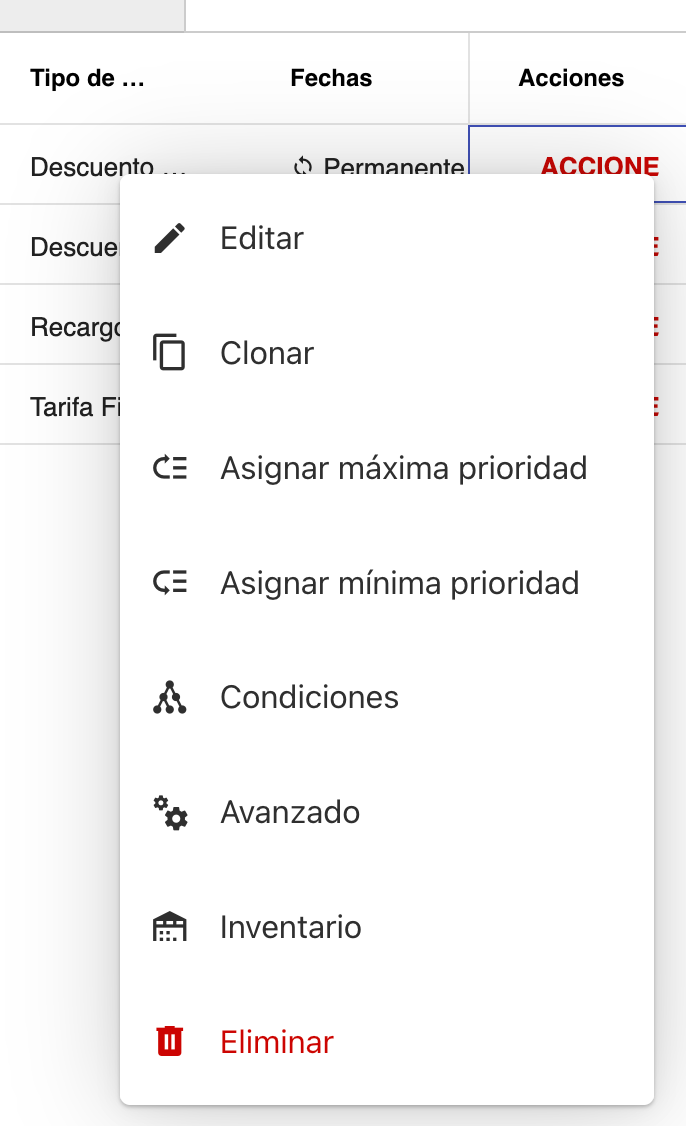This screenshot has height=1126, width=686.
Task: Open the ACCIONE dropdown
Action: pyautogui.click(x=600, y=167)
